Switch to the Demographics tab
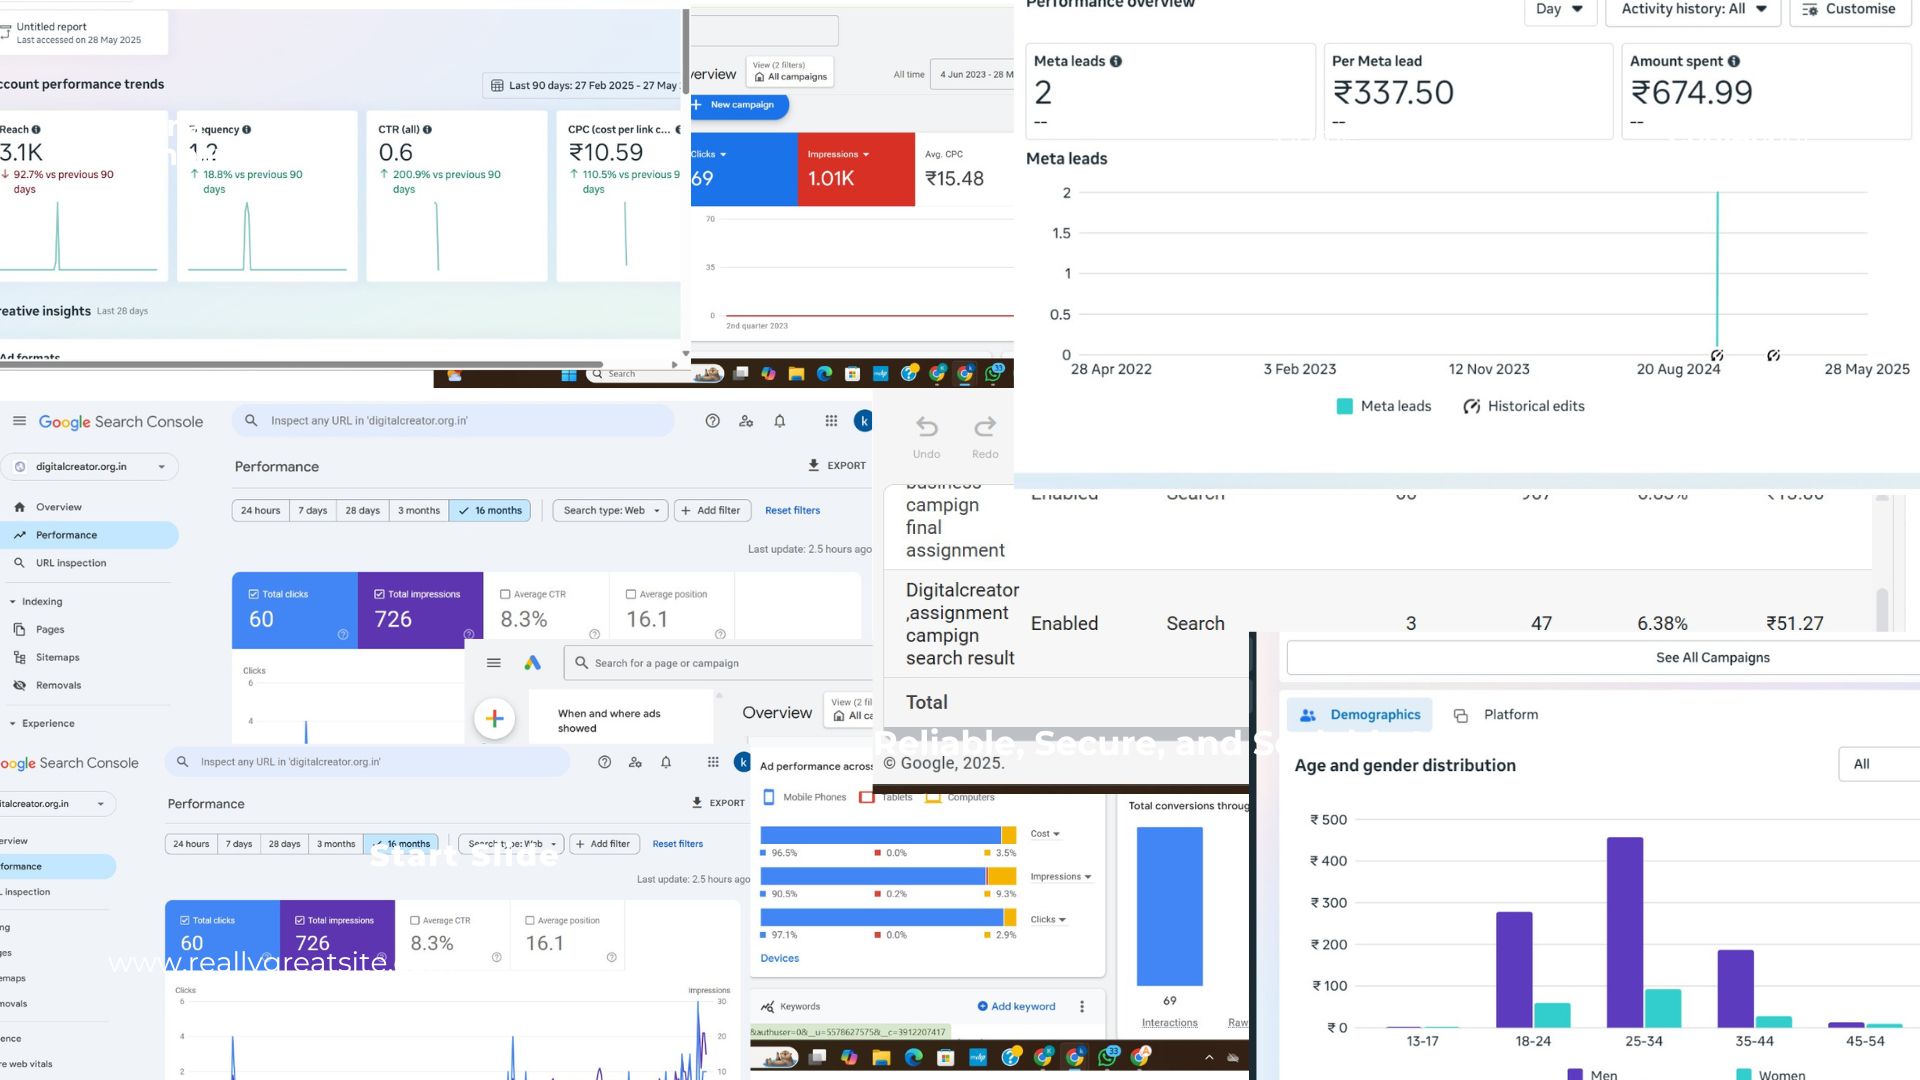Image resolution: width=1920 pixels, height=1080 pixels. pyautogui.click(x=1360, y=715)
